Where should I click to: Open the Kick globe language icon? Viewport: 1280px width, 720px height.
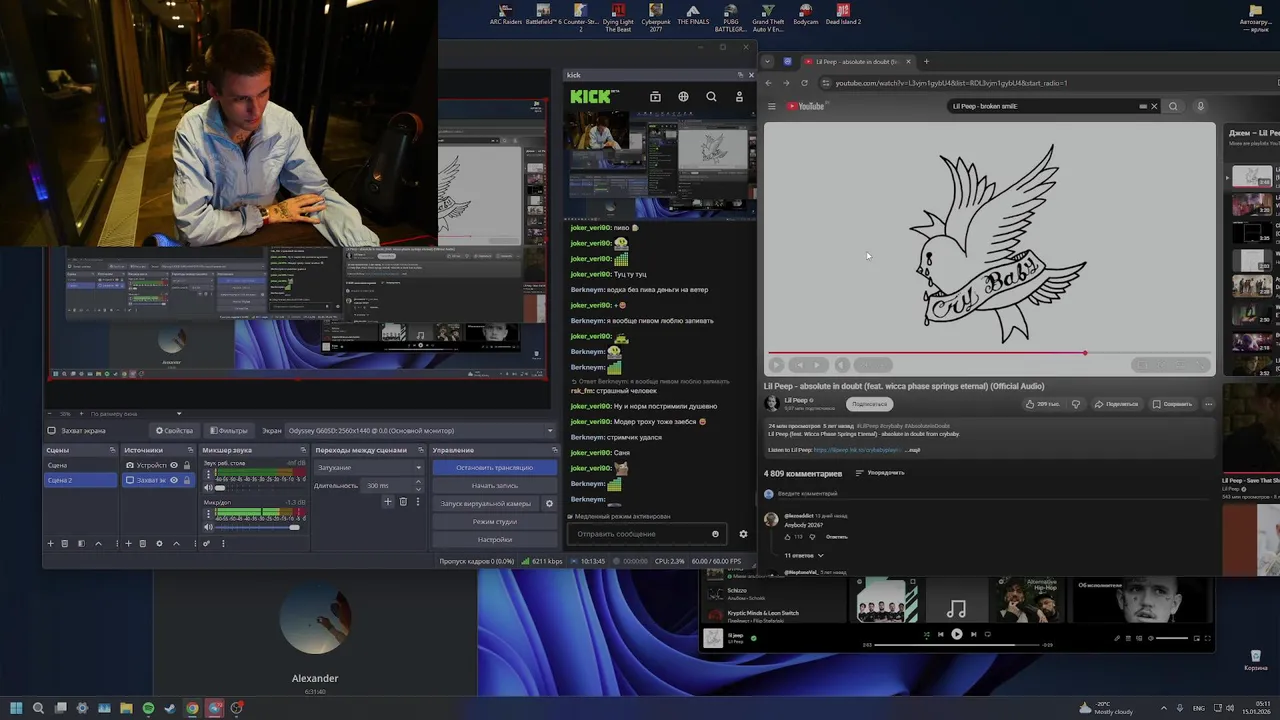pos(683,97)
